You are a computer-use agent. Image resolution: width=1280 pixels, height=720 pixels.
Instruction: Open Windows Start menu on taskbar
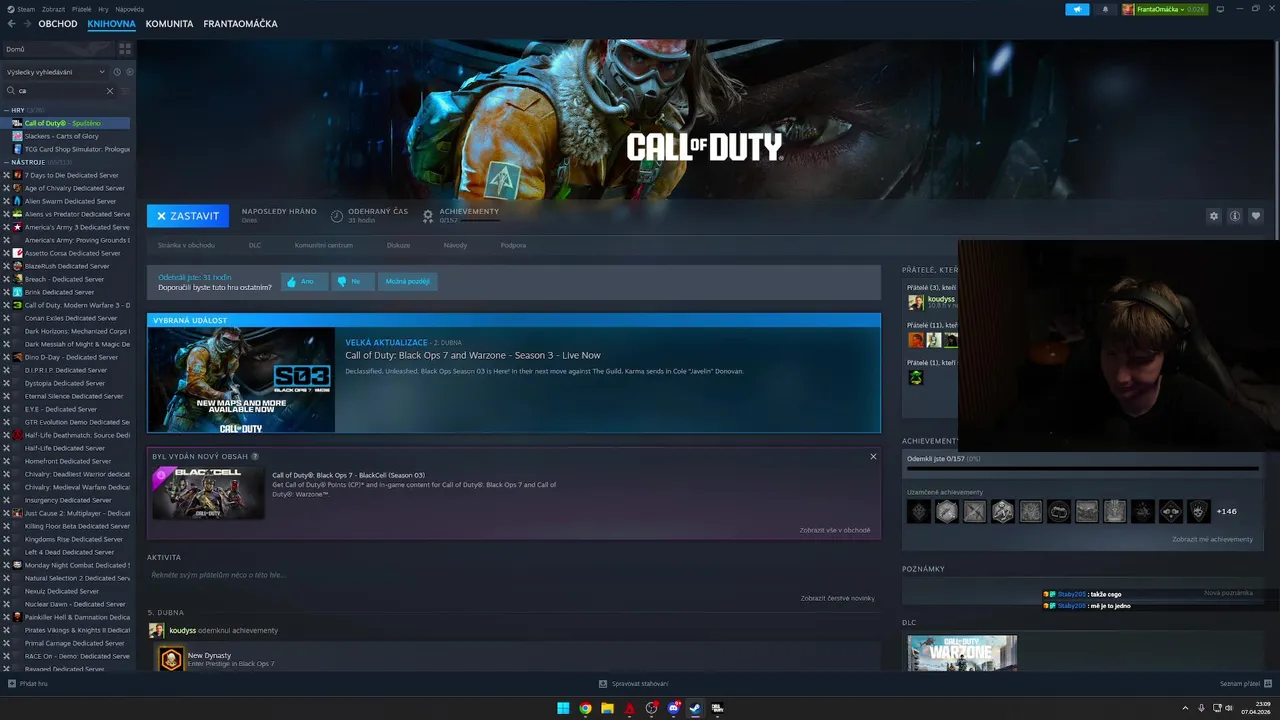(563, 708)
